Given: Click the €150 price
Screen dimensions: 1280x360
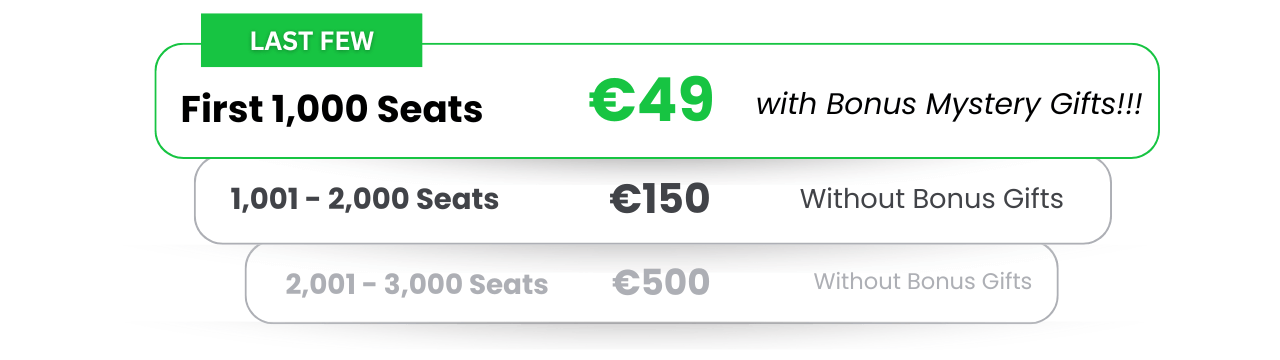Looking at the screenshot, I should [659, 199].
